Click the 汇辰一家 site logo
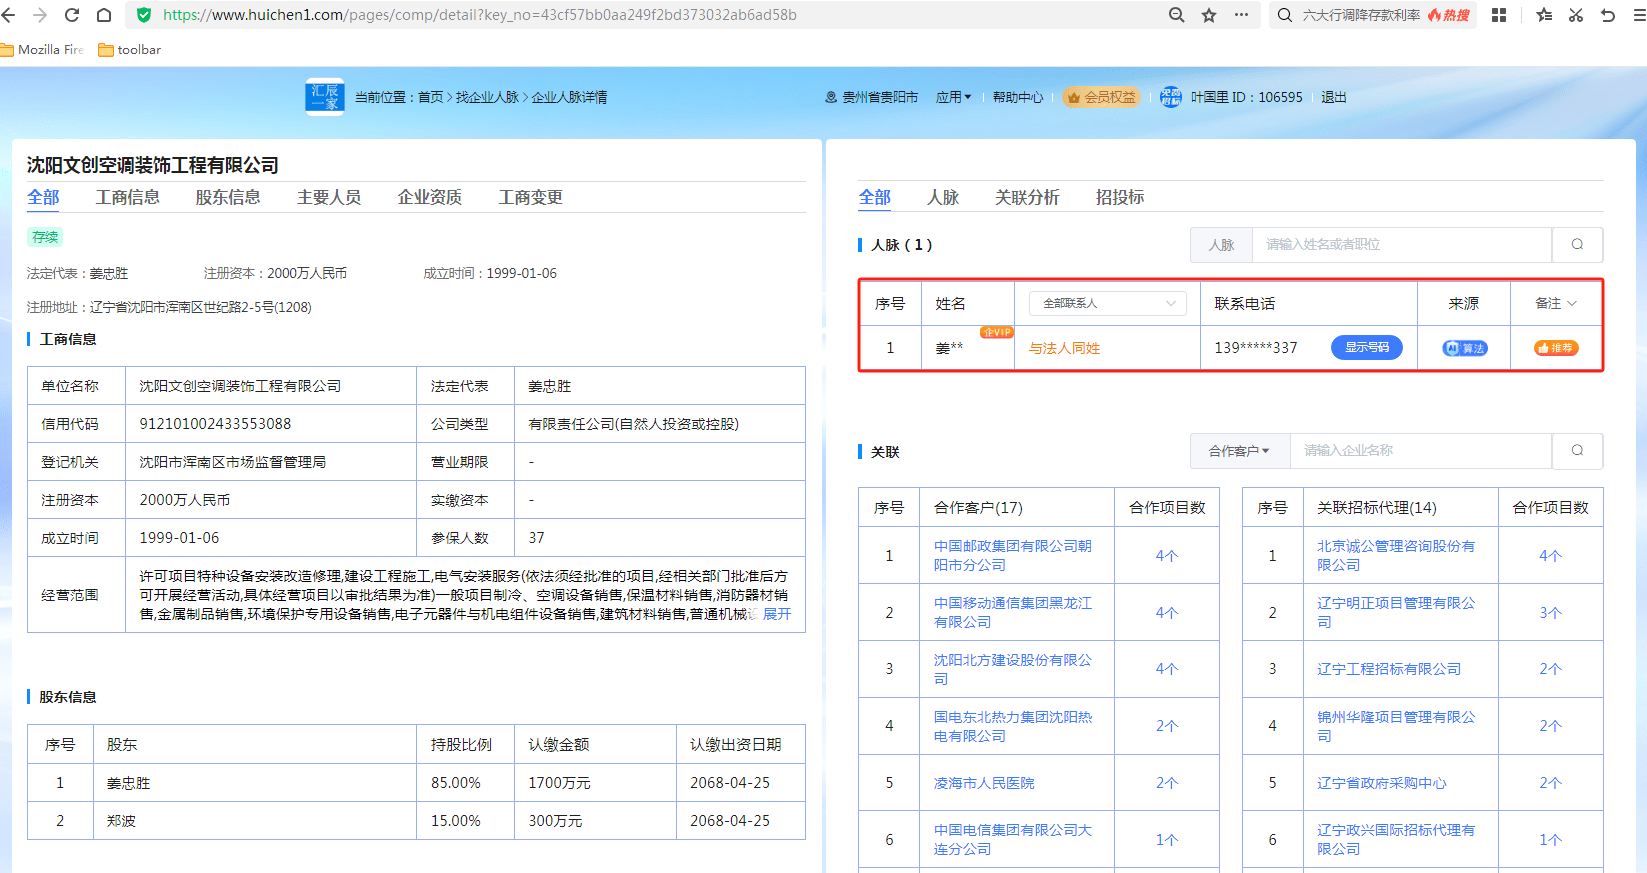Screen dimensions: 1647x873 tap(325, 97)
